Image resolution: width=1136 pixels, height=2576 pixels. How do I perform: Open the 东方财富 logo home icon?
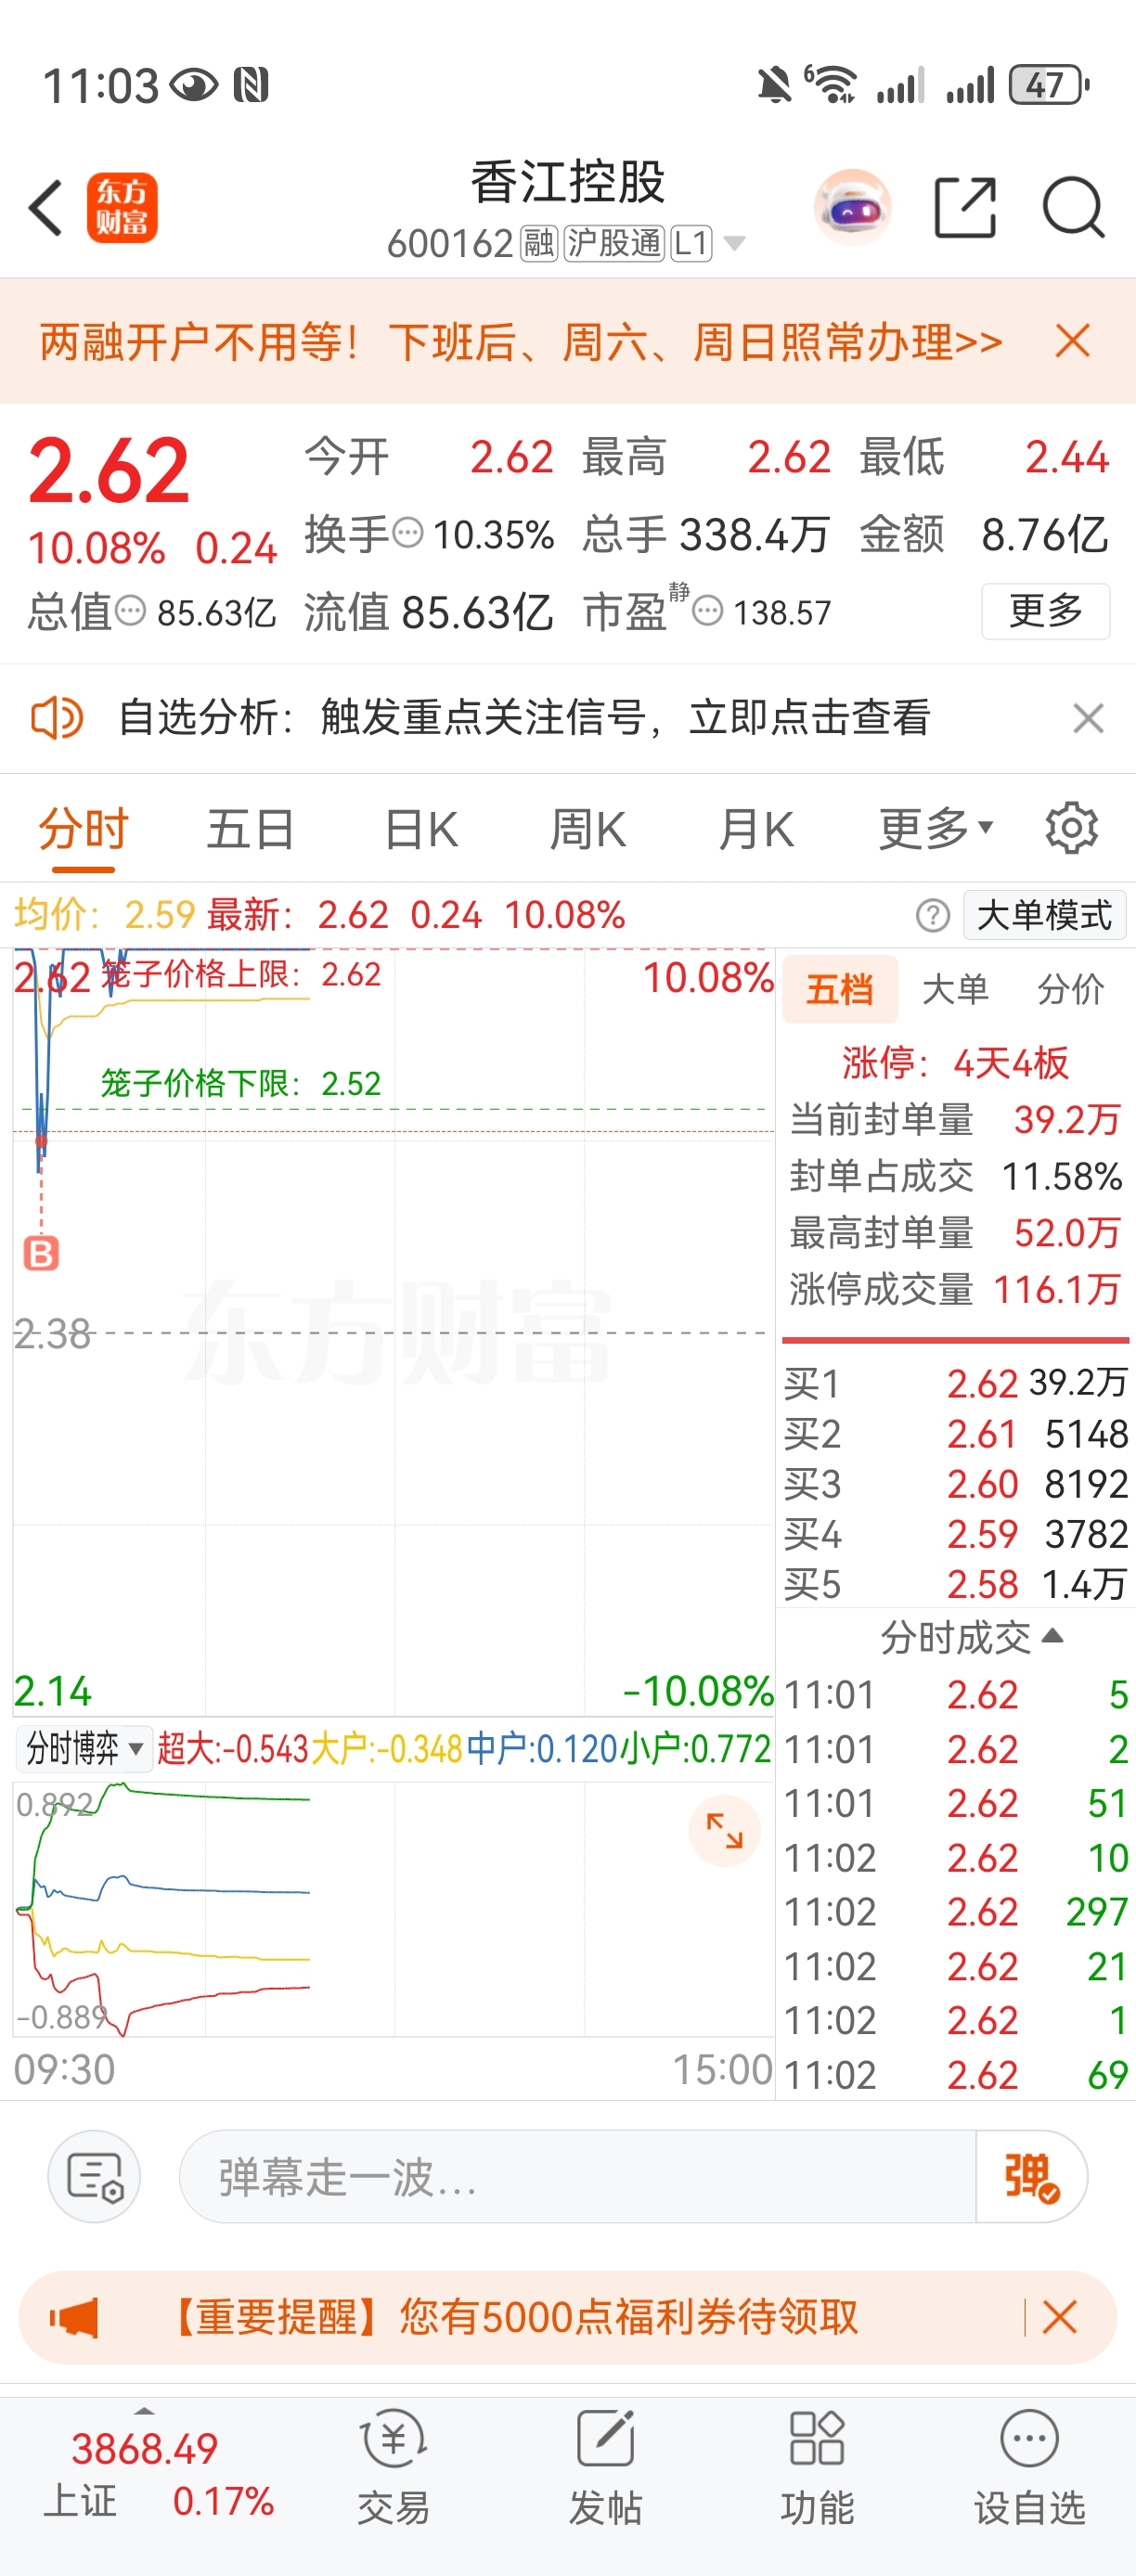[x=122, y=208]
